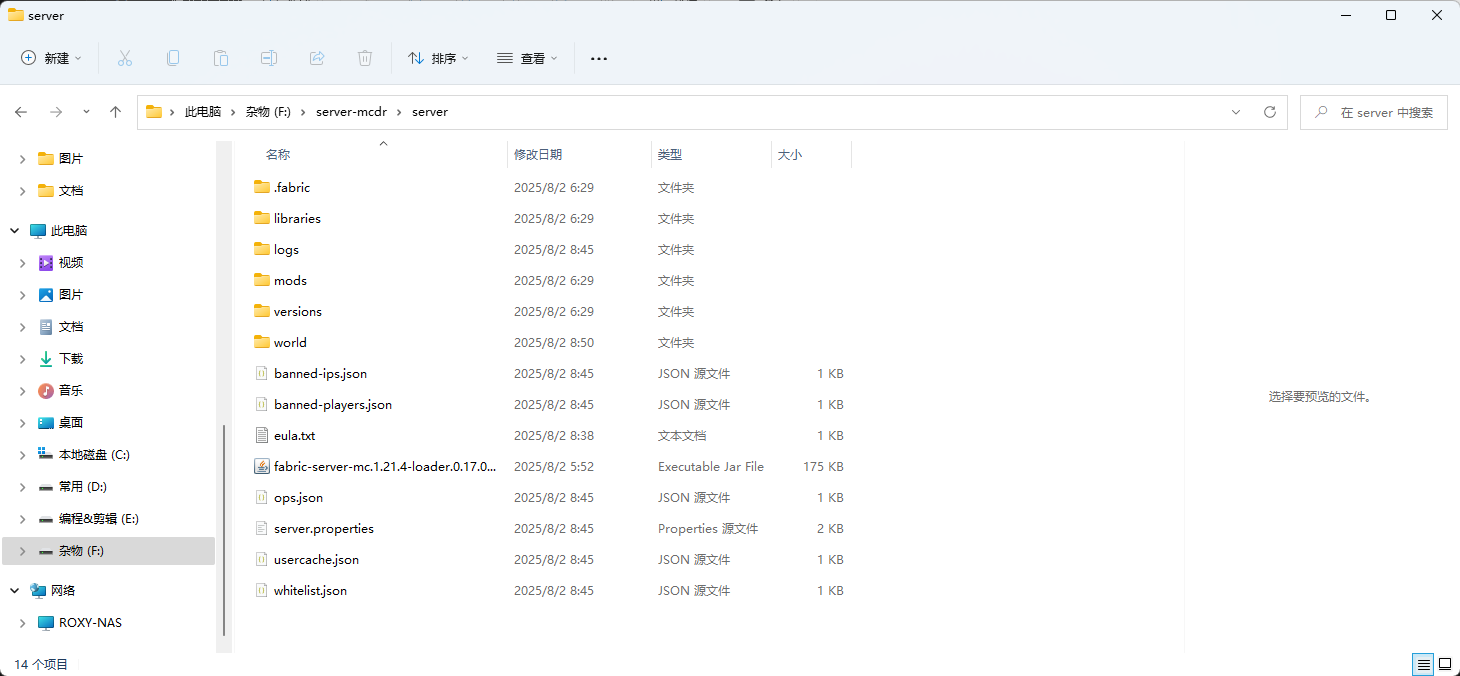Viewport: 1460px width, 676px height.
Task: Switch to large thumbnails view icon
Action: tap(1444, 664)
